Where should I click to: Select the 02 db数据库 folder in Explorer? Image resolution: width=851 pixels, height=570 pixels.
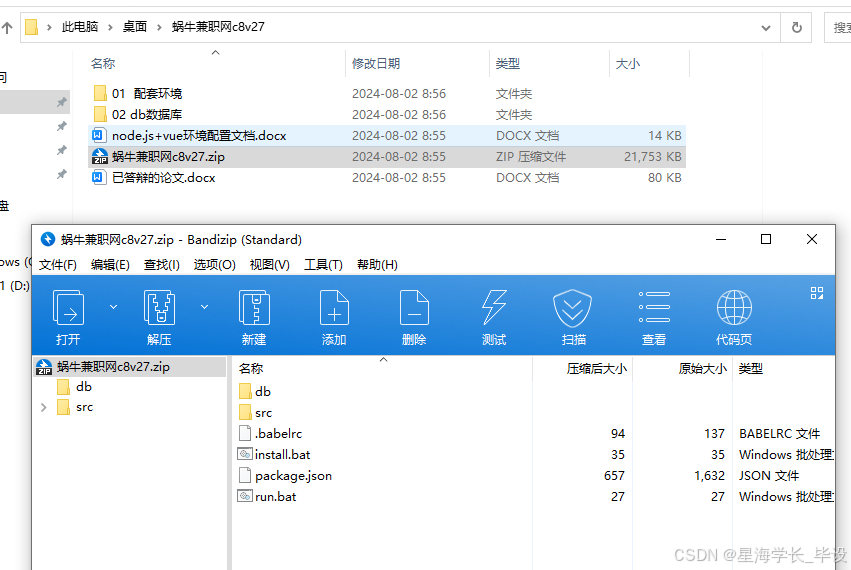point(387,115)
